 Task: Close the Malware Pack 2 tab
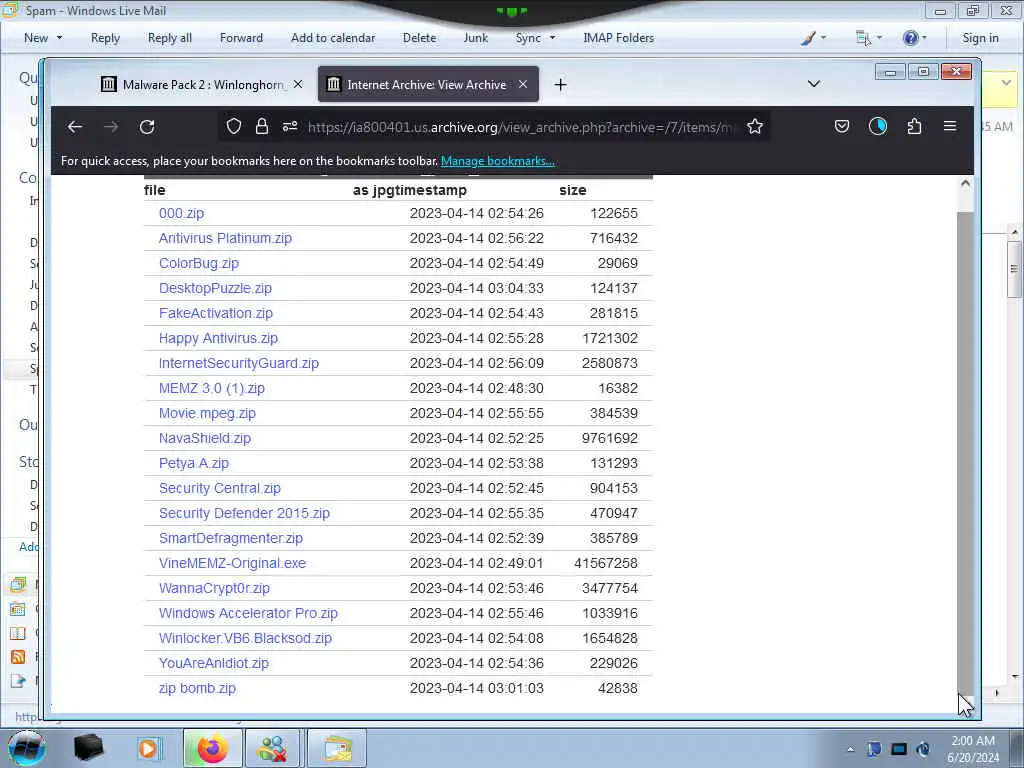point(298,84)
